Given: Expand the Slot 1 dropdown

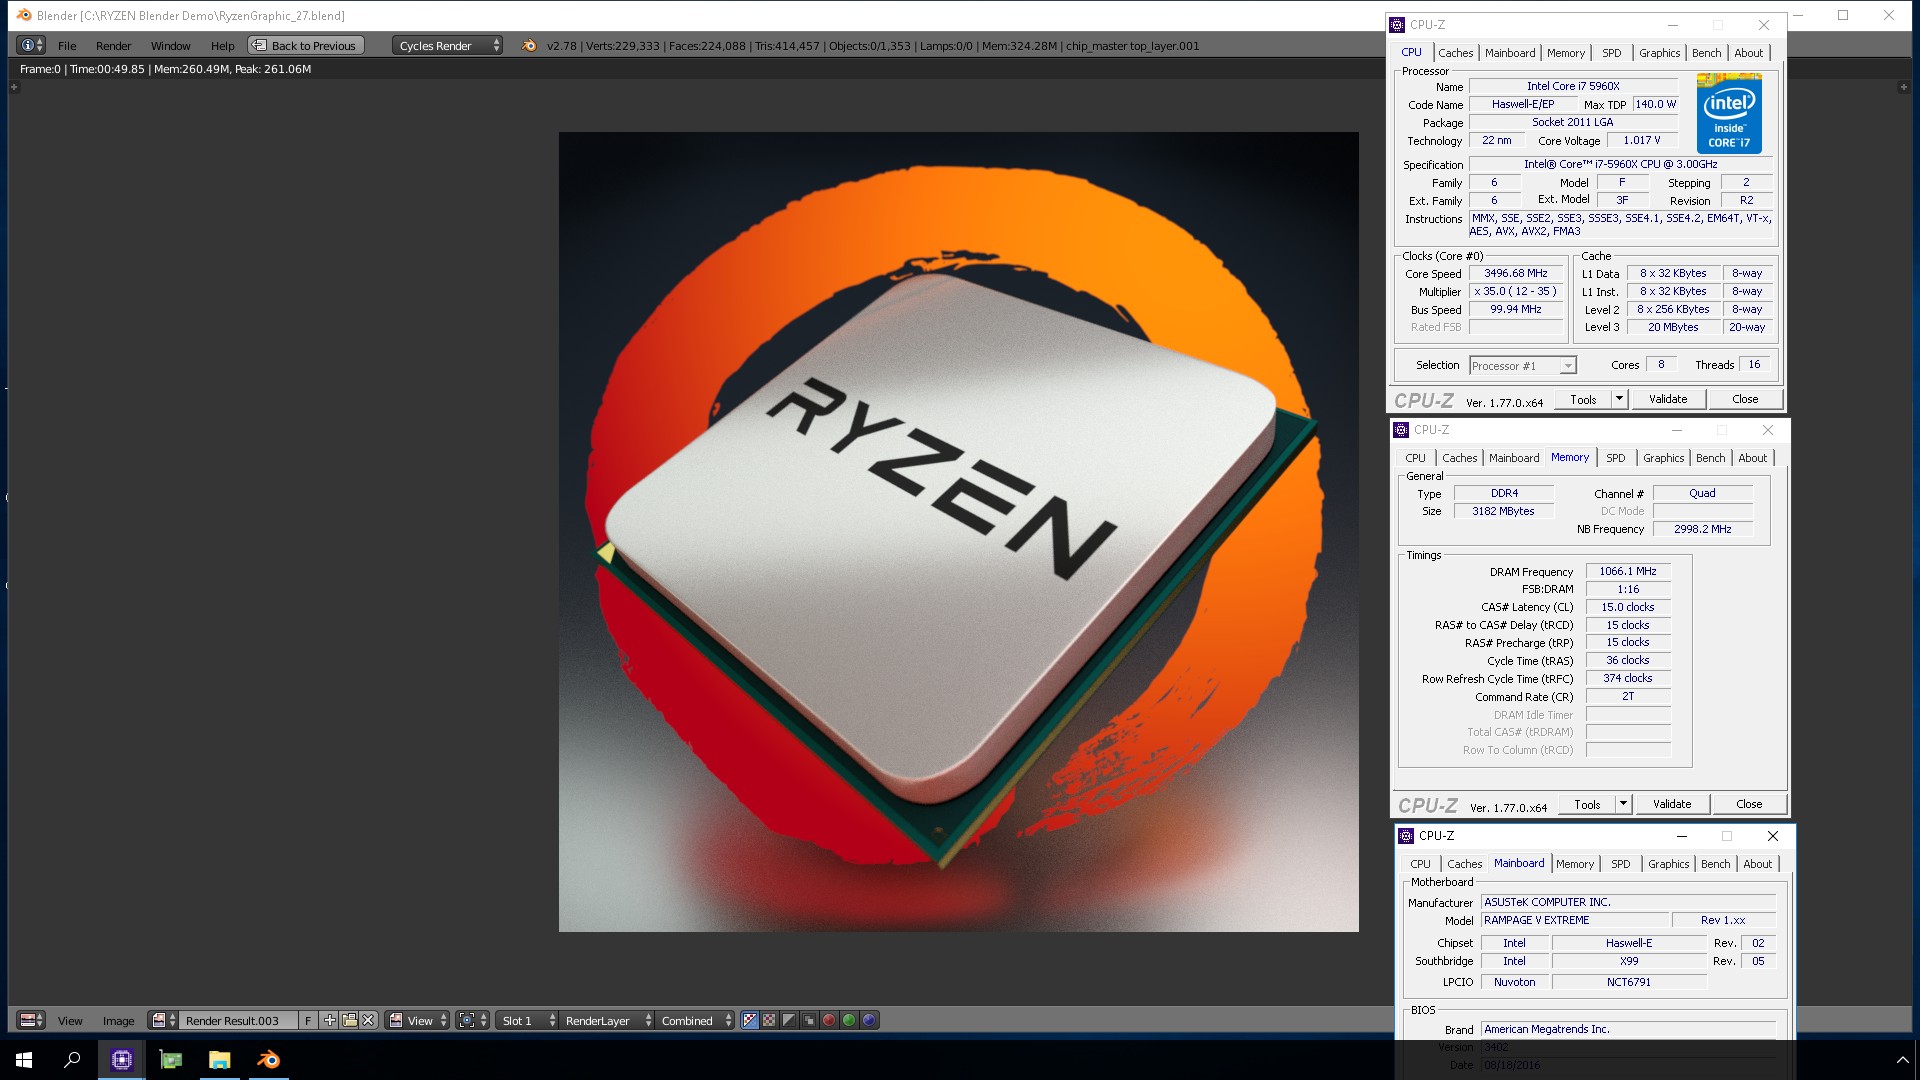Looking at the screenshot, I should pos(528,1021).
